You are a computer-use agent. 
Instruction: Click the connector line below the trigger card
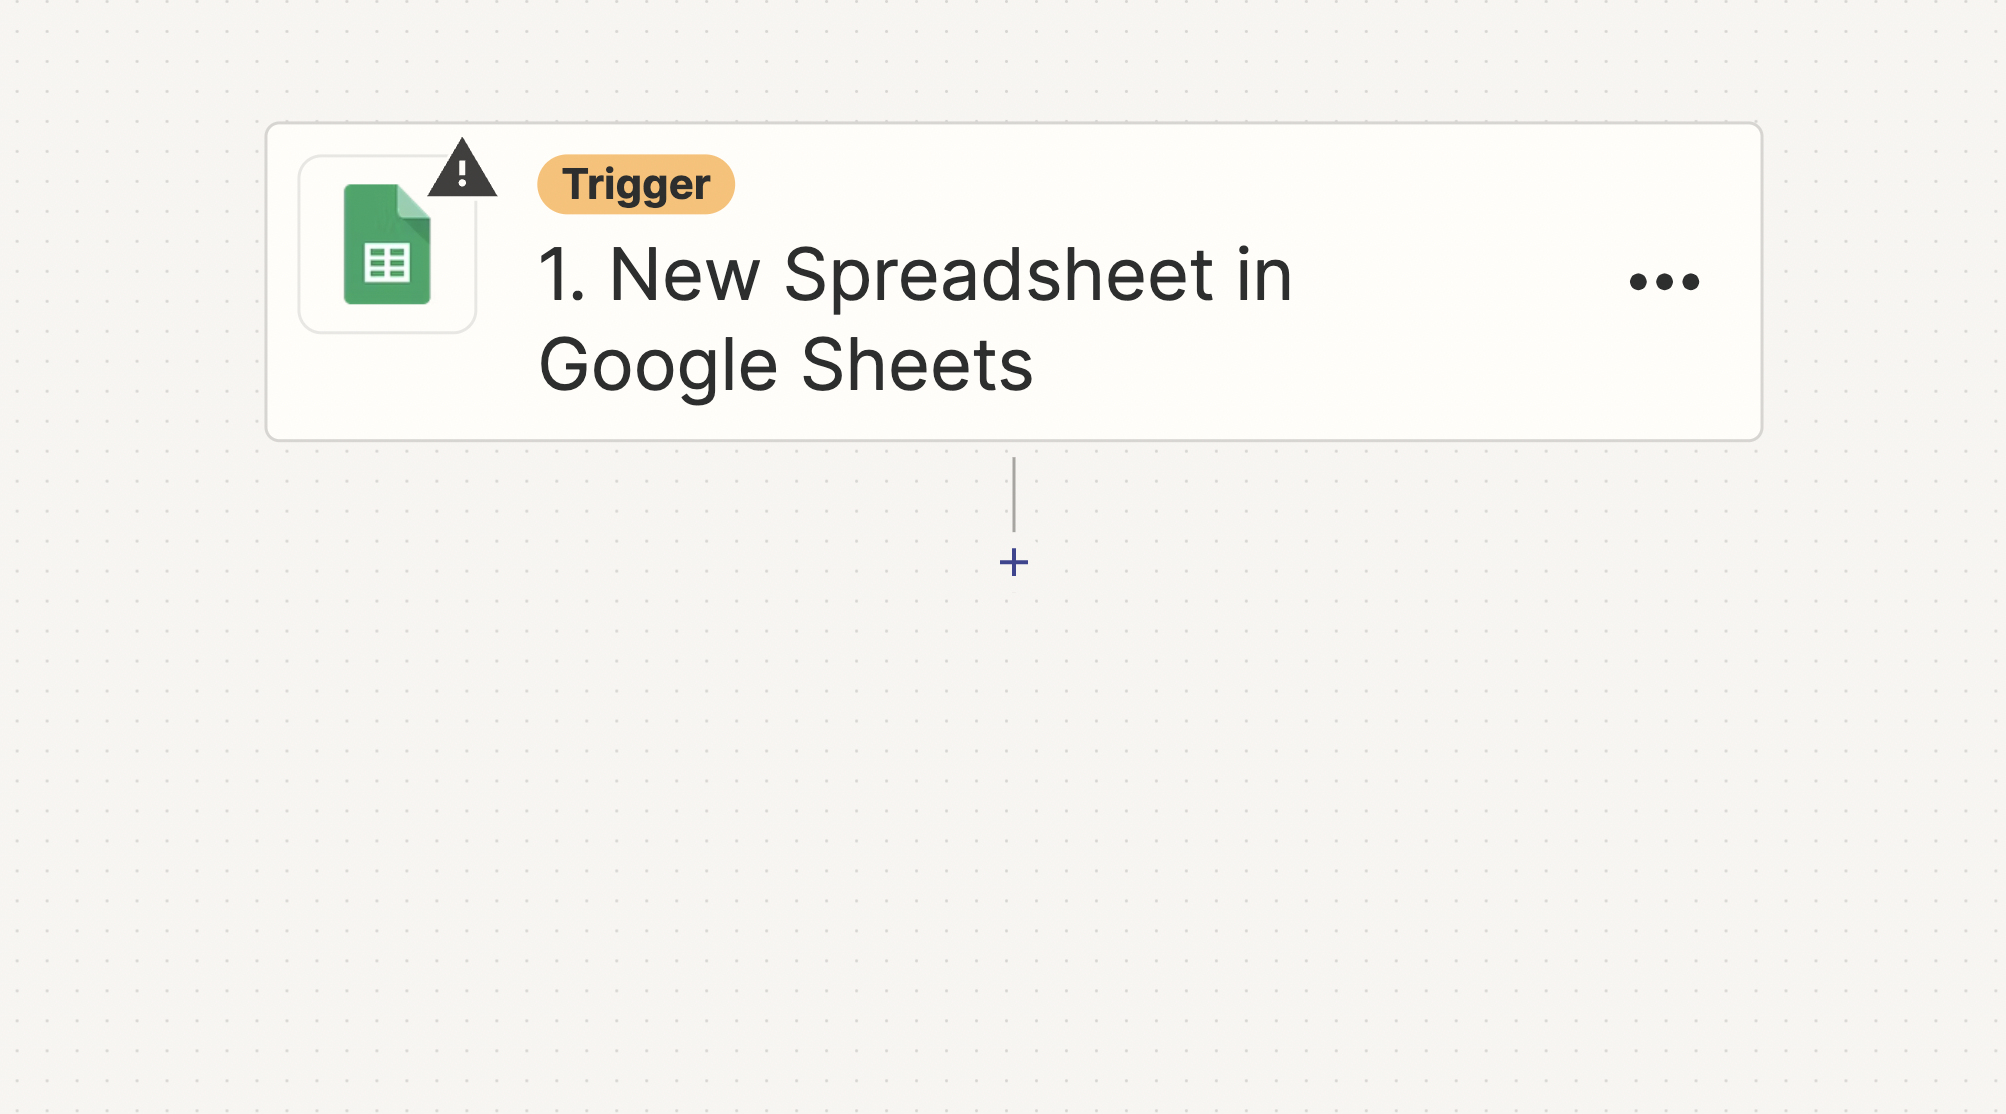[1013, 494]
